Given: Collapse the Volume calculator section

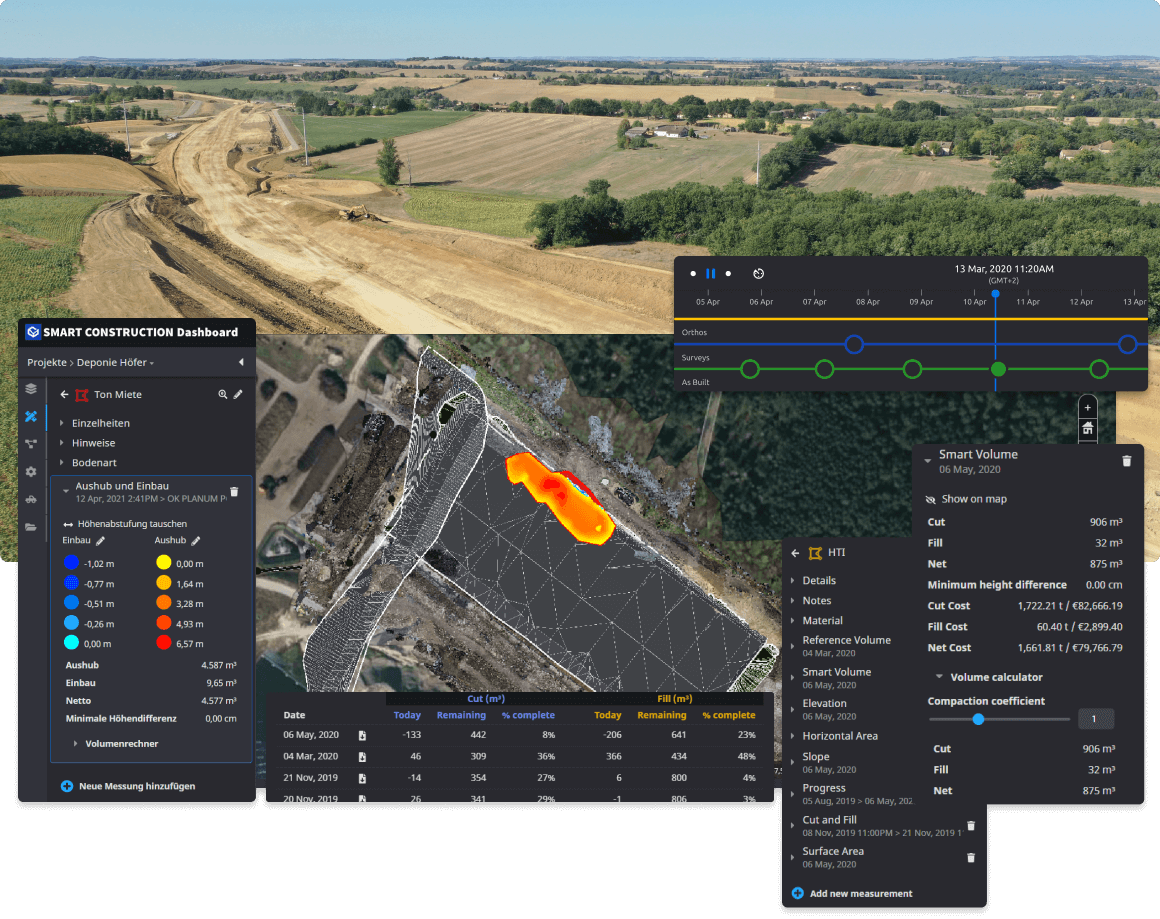Looking at the screenshot, I should [940, 677].
